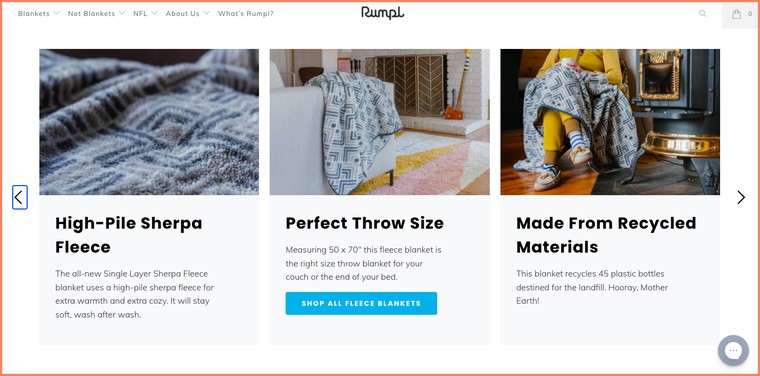Open the chat support bubble
760x376 pixels.
[733, 350]
